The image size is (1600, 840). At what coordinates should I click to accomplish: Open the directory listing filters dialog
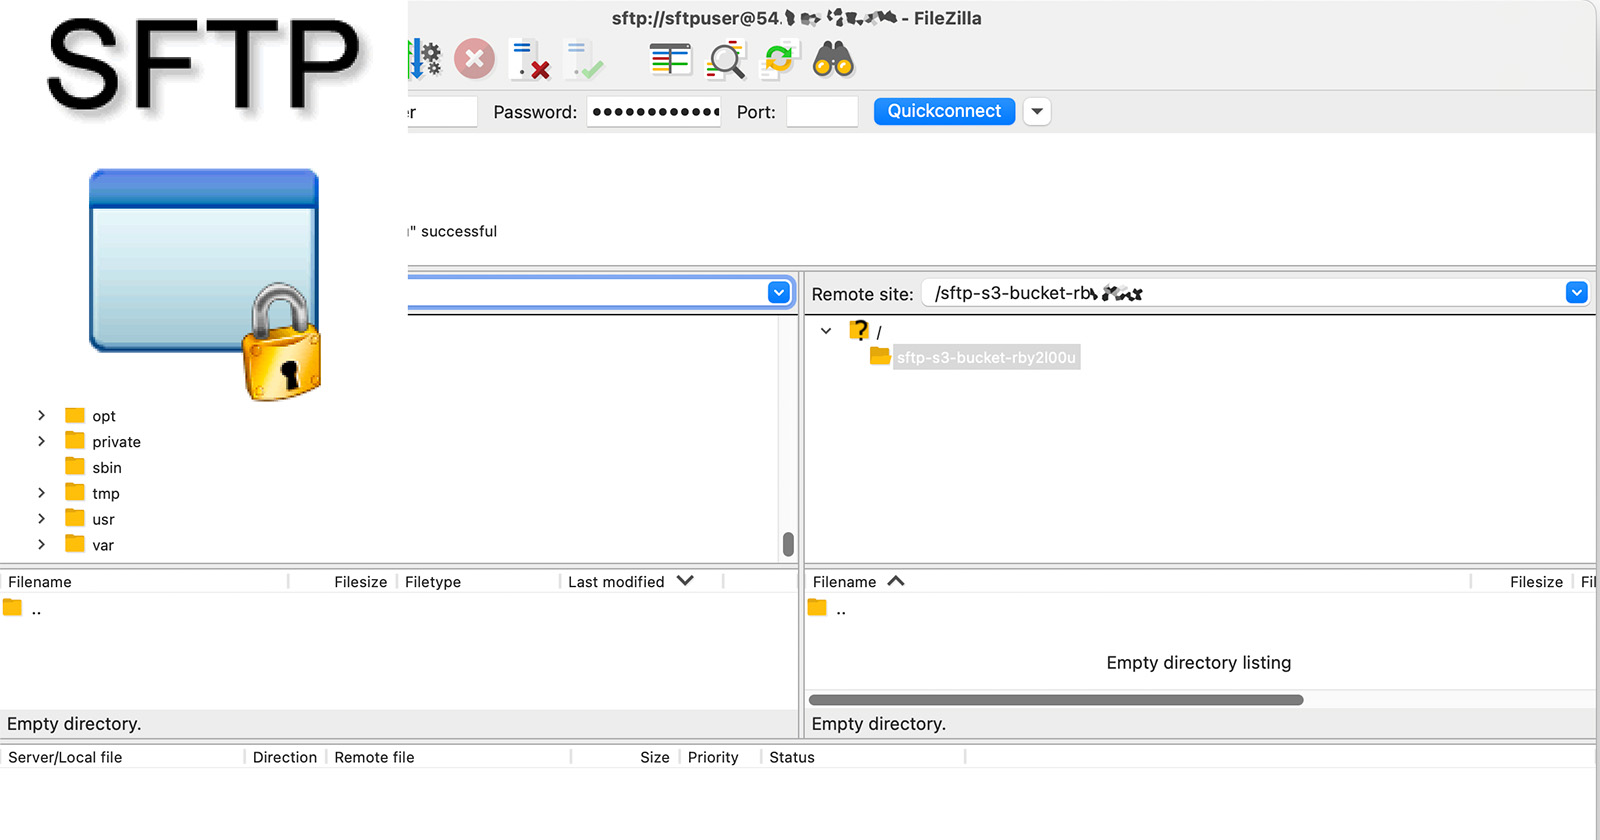coord(670,60)
